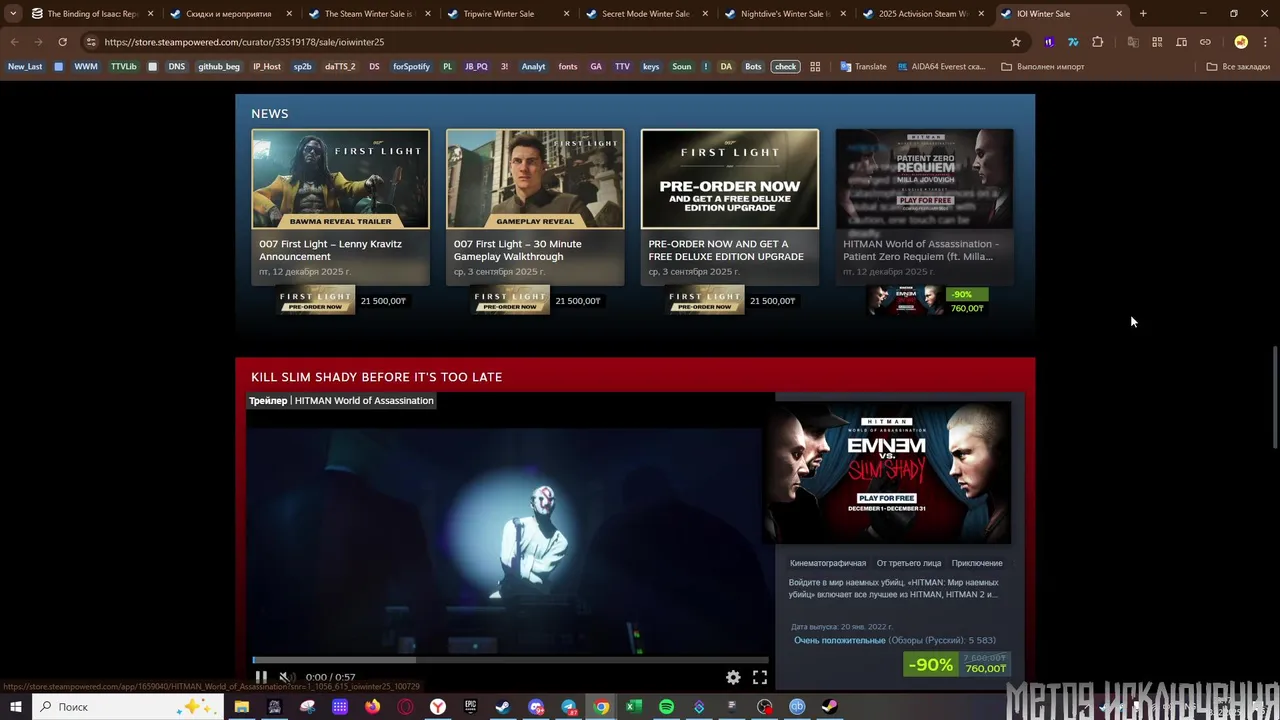Open Epic Games Launcher from the taskbar

[470, 707]
